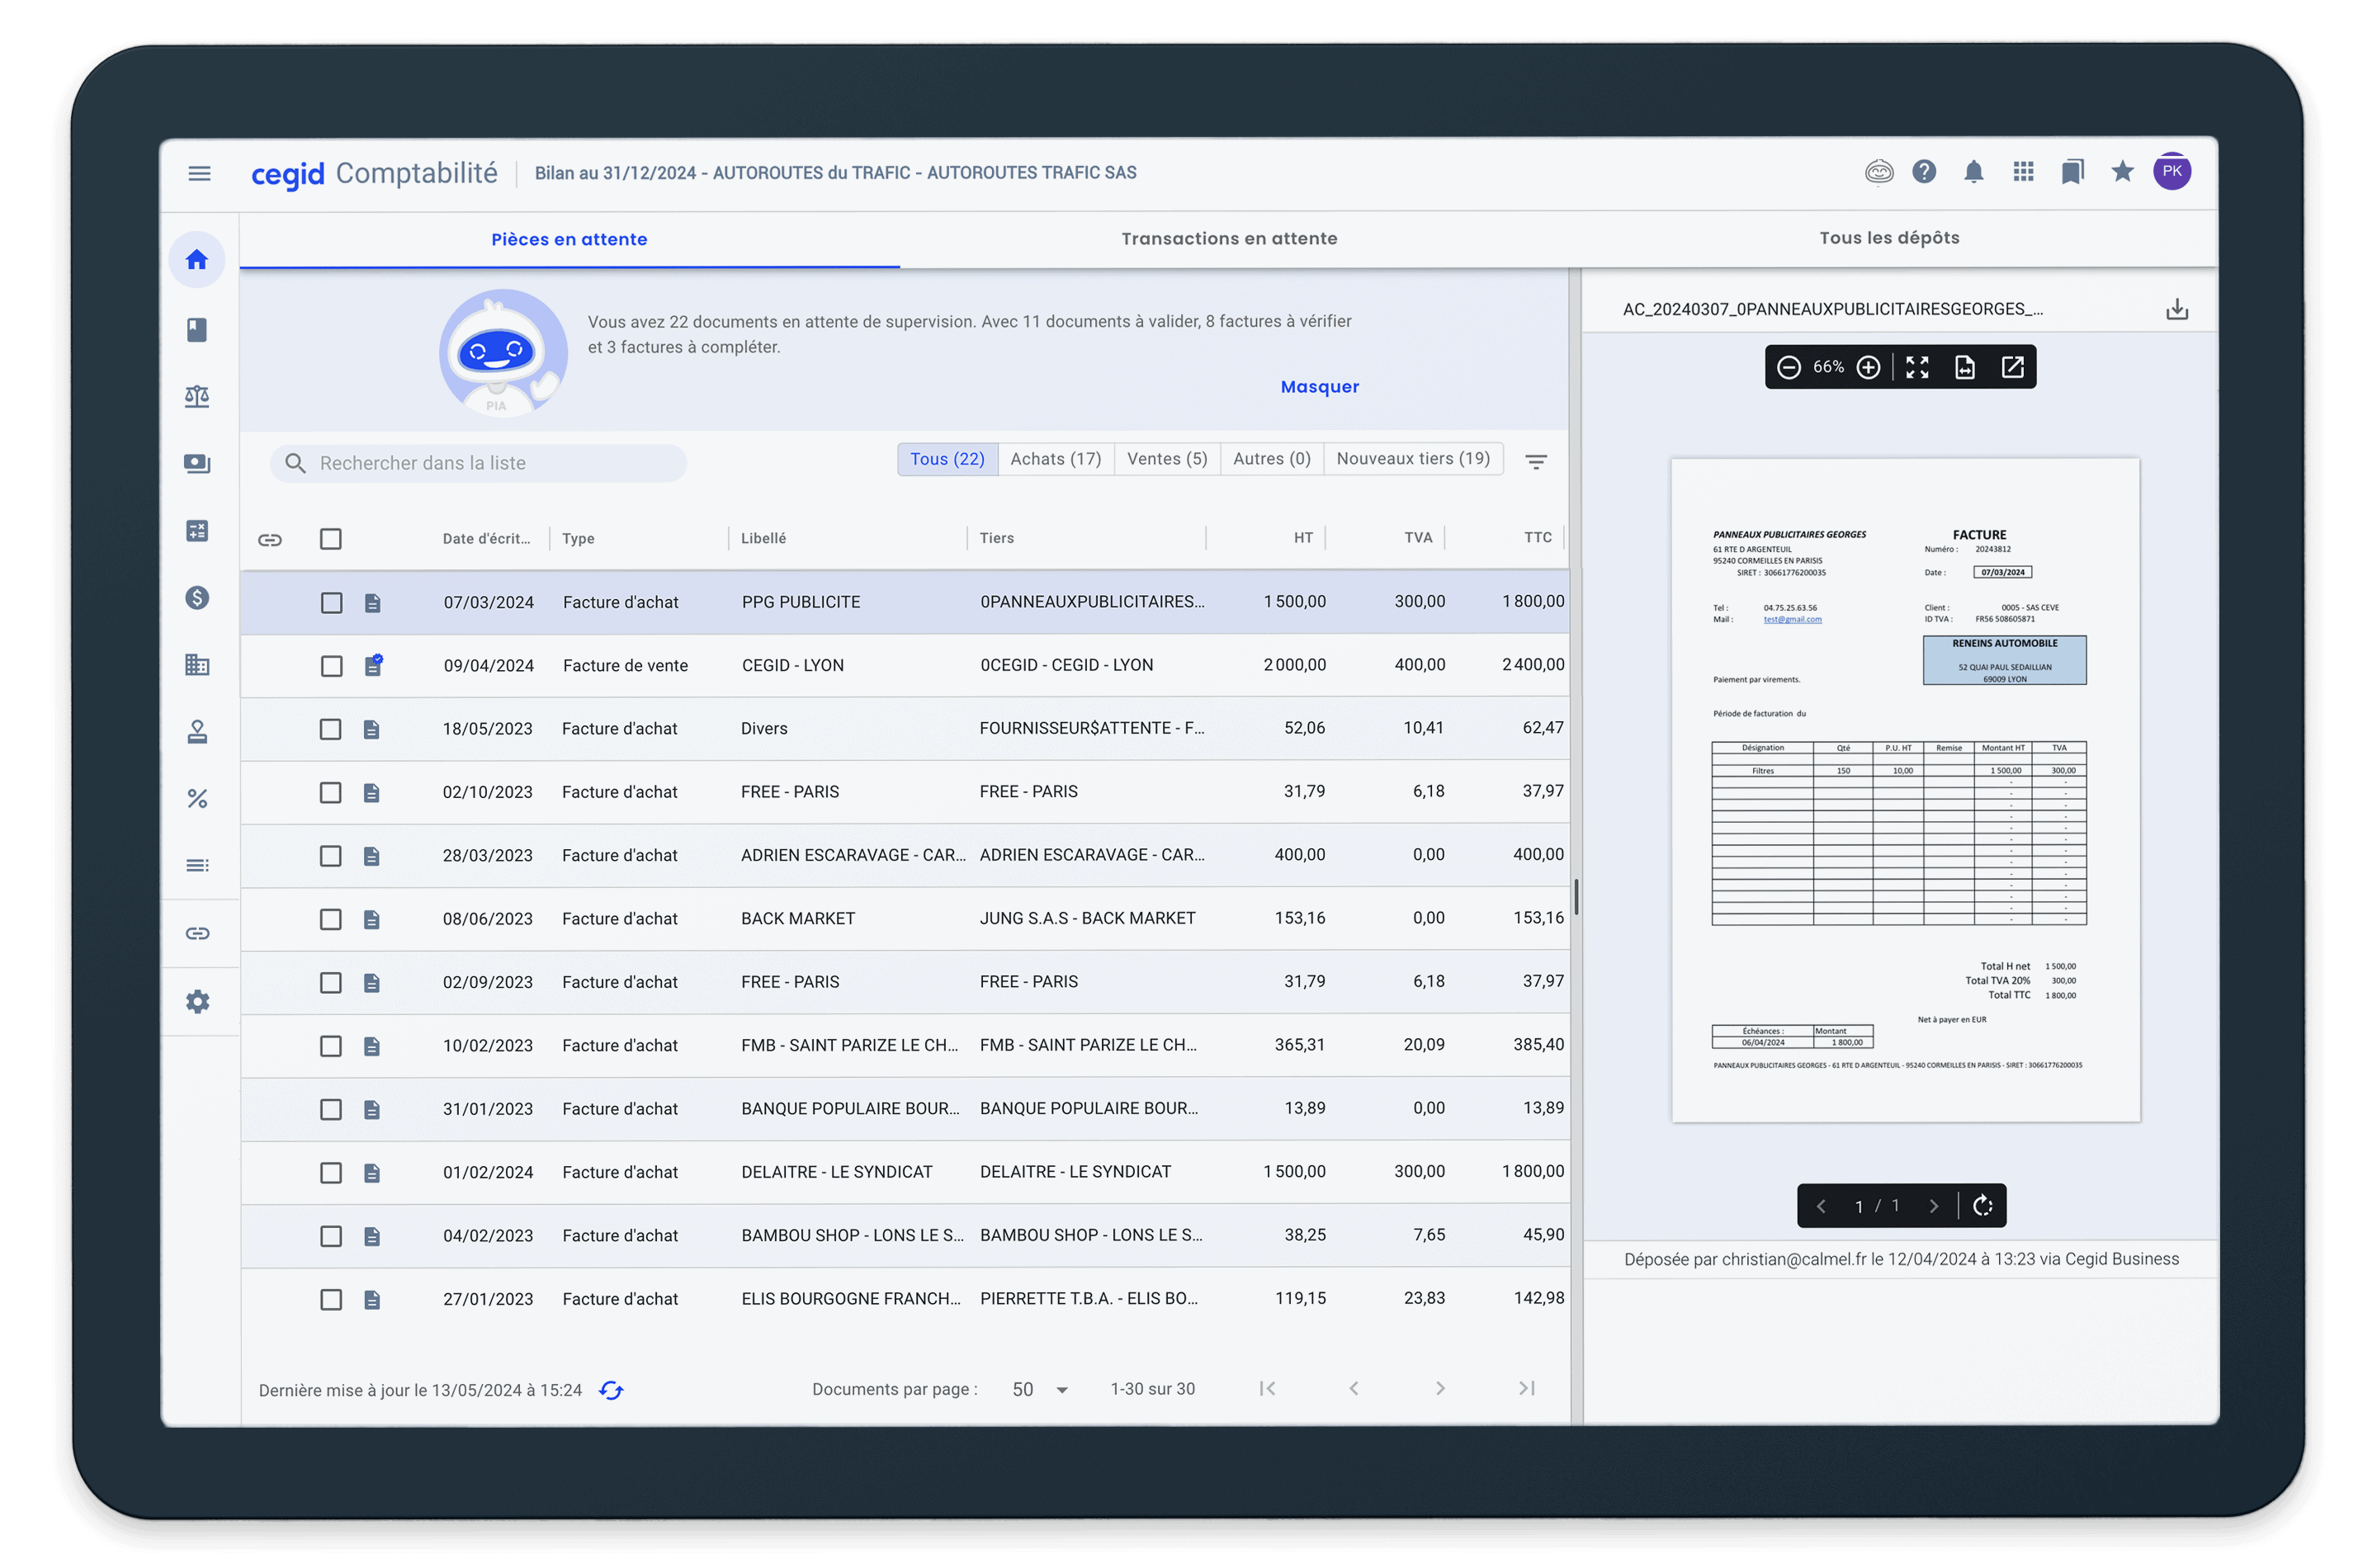Click the download icon for the invoice file
This screenshot has width=2377, height=1568.
[2176, 309]
